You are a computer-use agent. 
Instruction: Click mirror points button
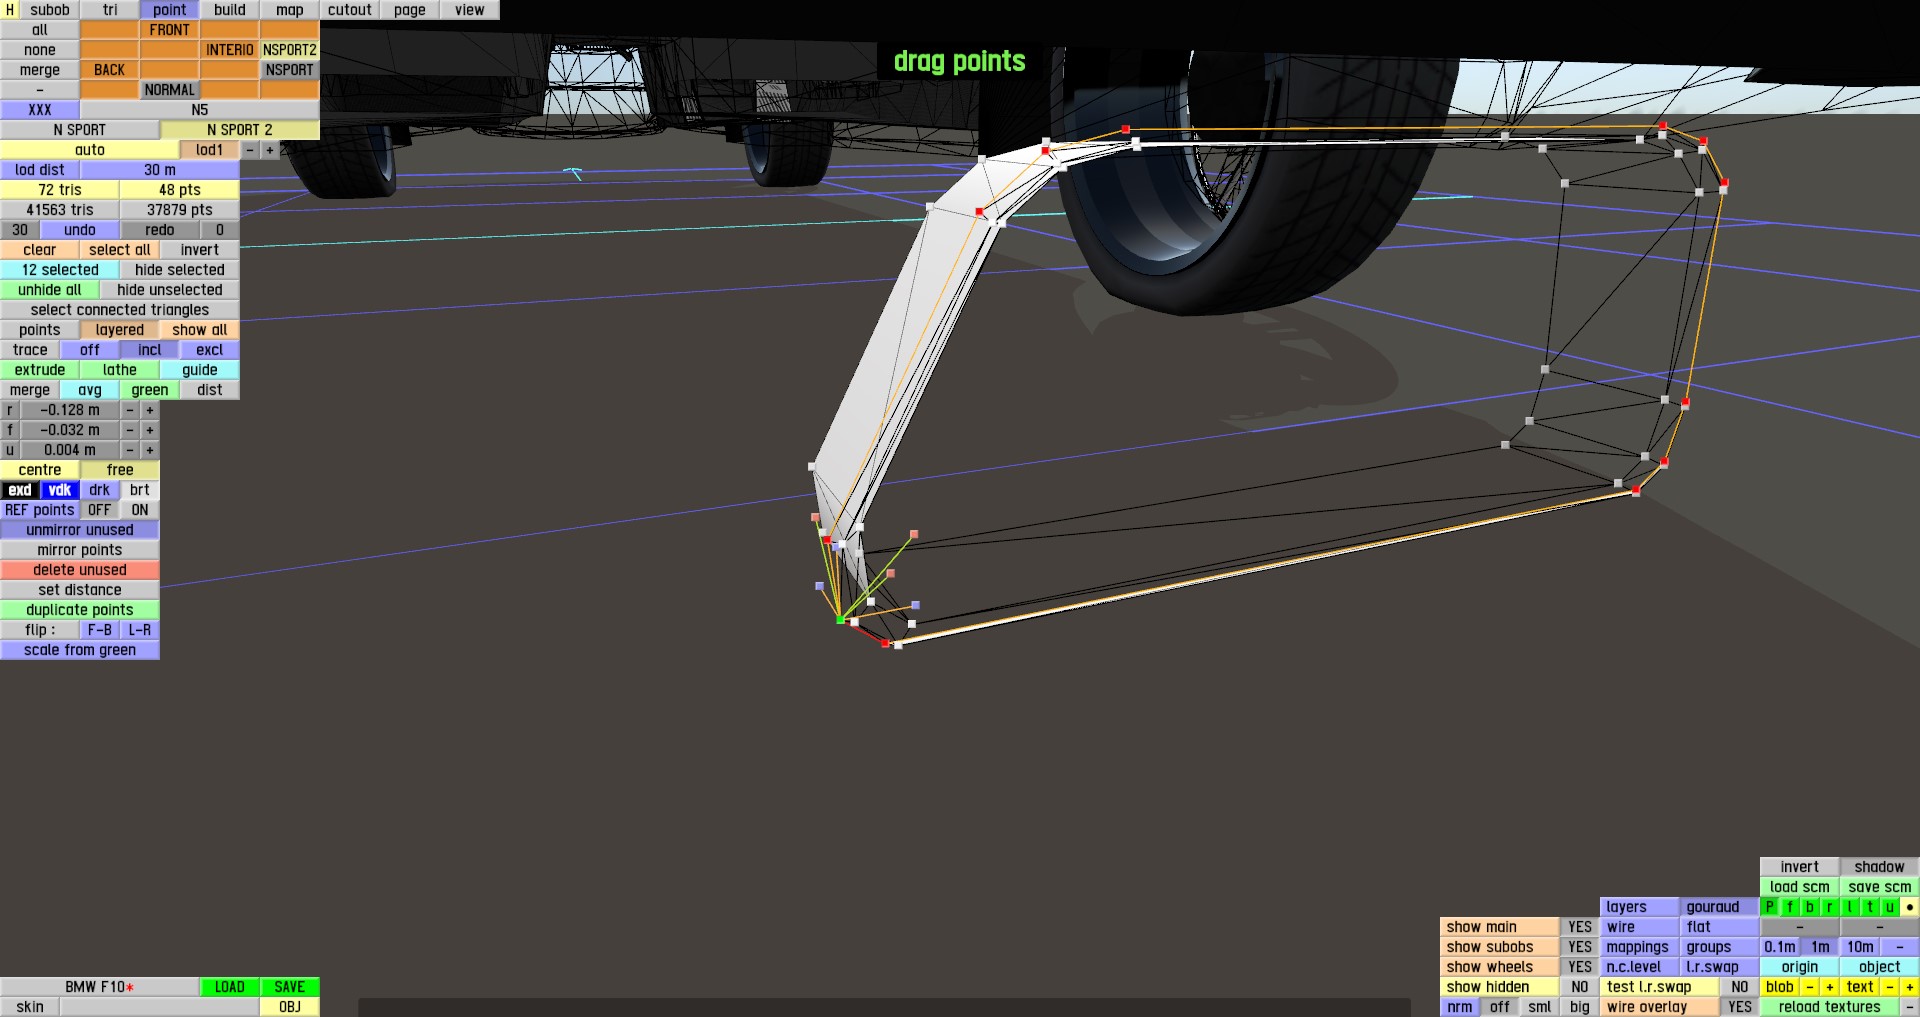pos(80,550)
